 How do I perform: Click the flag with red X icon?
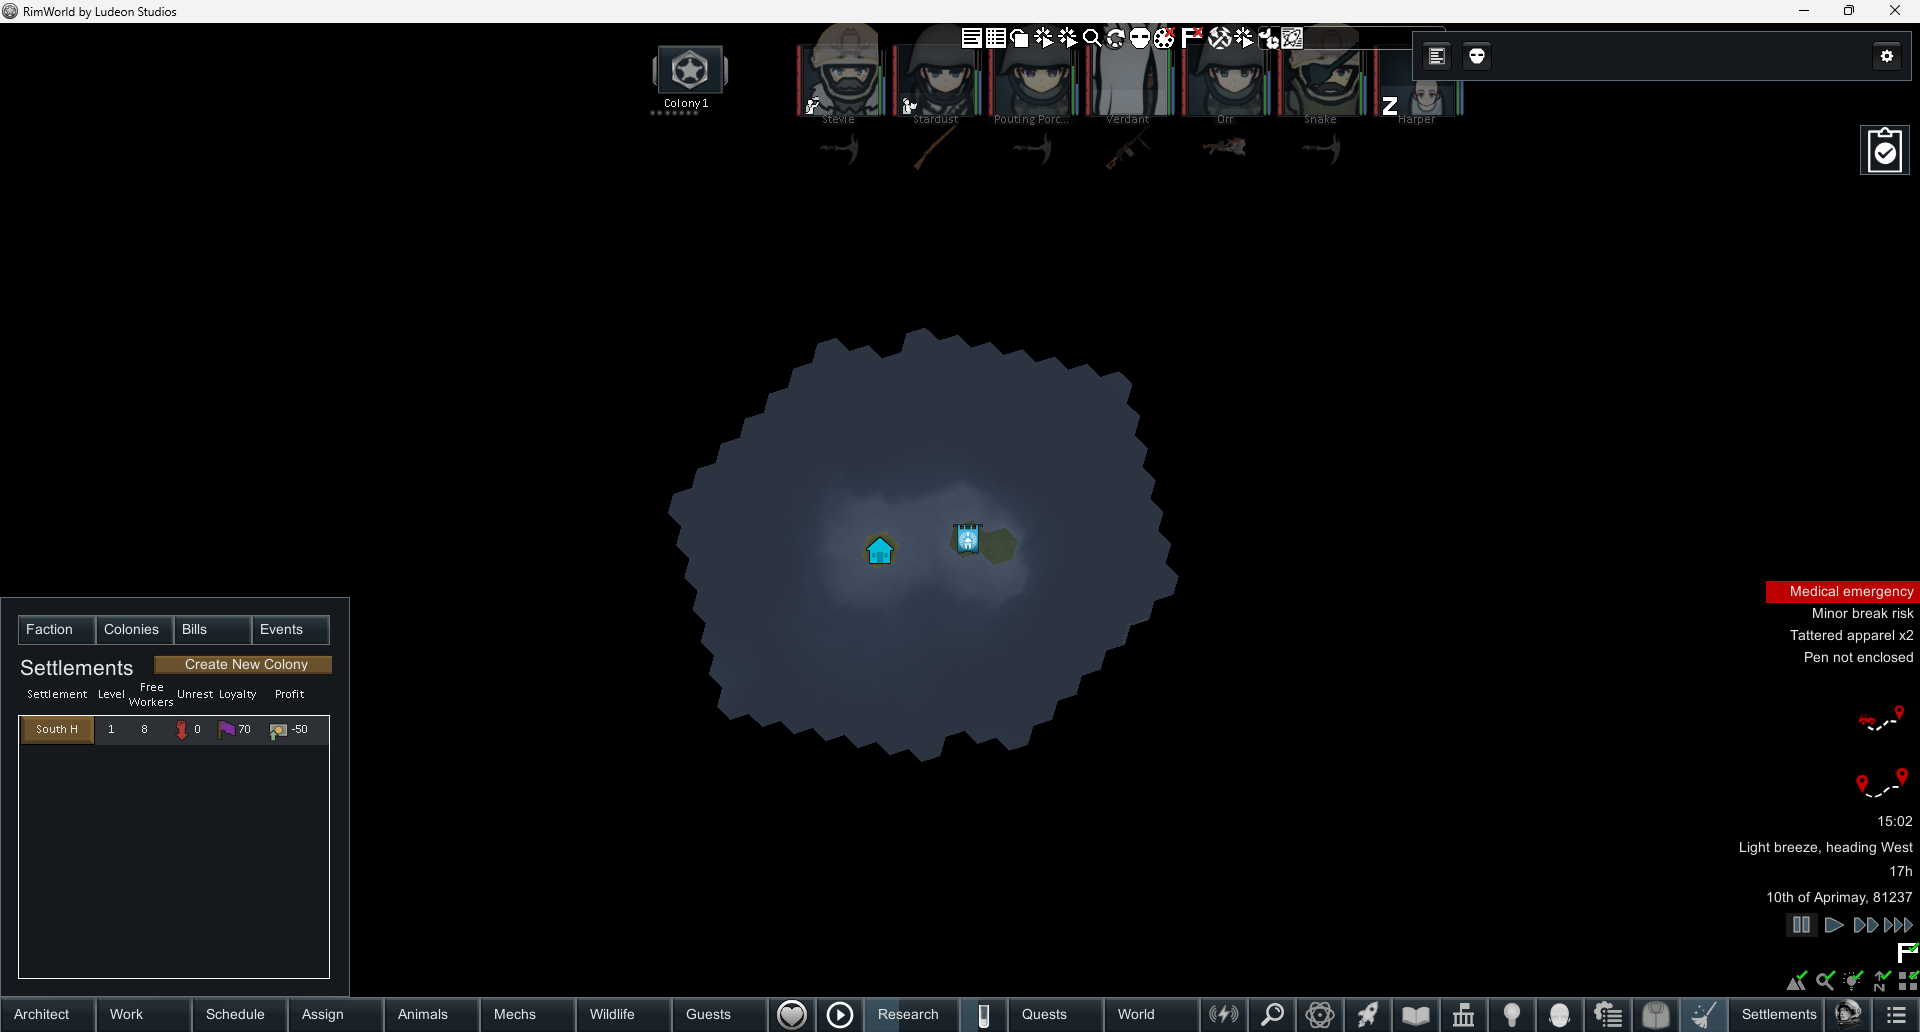point(1191,38)
